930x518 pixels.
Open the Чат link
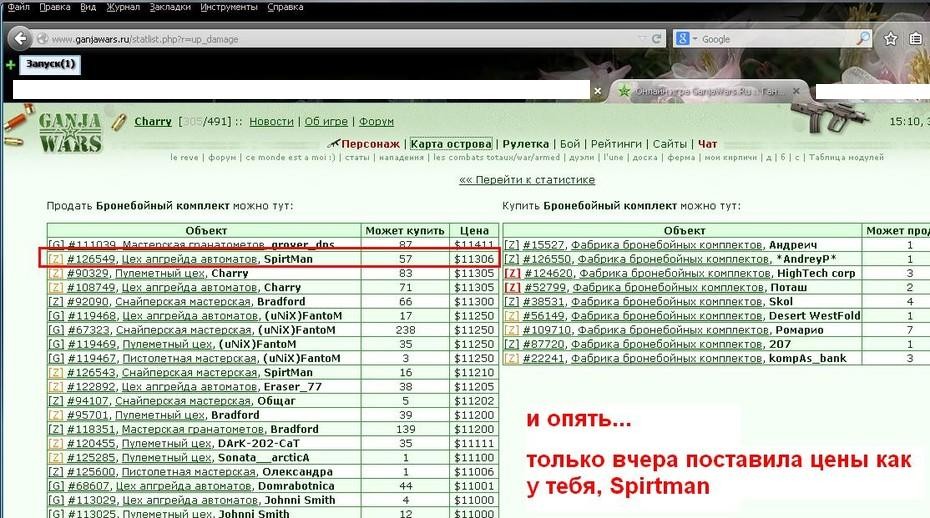pyautogui.click(x=708, y=144)
